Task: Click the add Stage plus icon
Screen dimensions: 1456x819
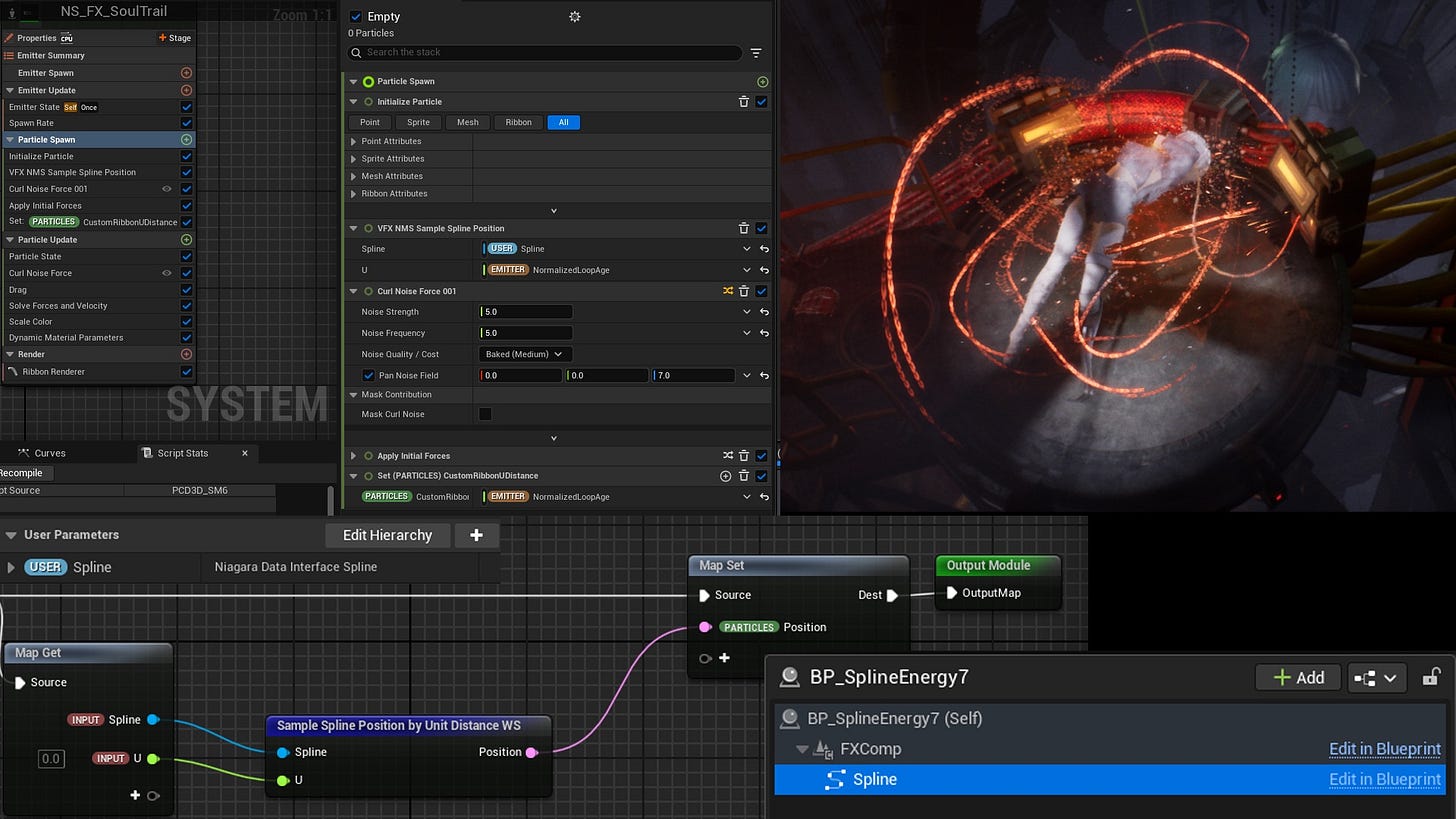Action: point(163,38)
